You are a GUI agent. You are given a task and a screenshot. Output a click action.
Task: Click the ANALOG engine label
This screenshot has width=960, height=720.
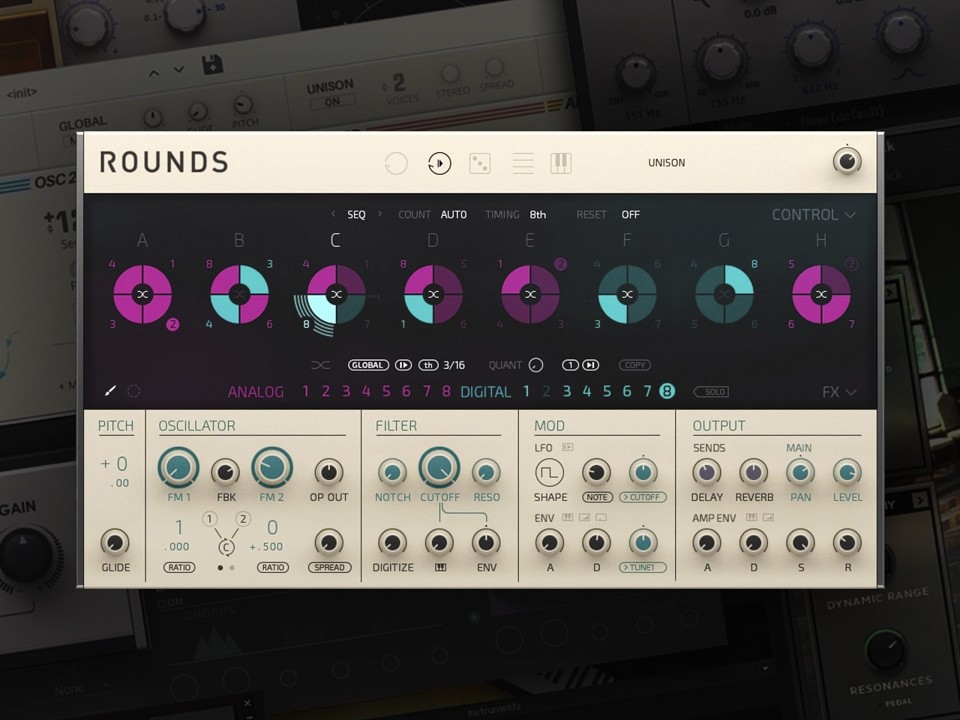pyautogui.click(x=256, y=392)
